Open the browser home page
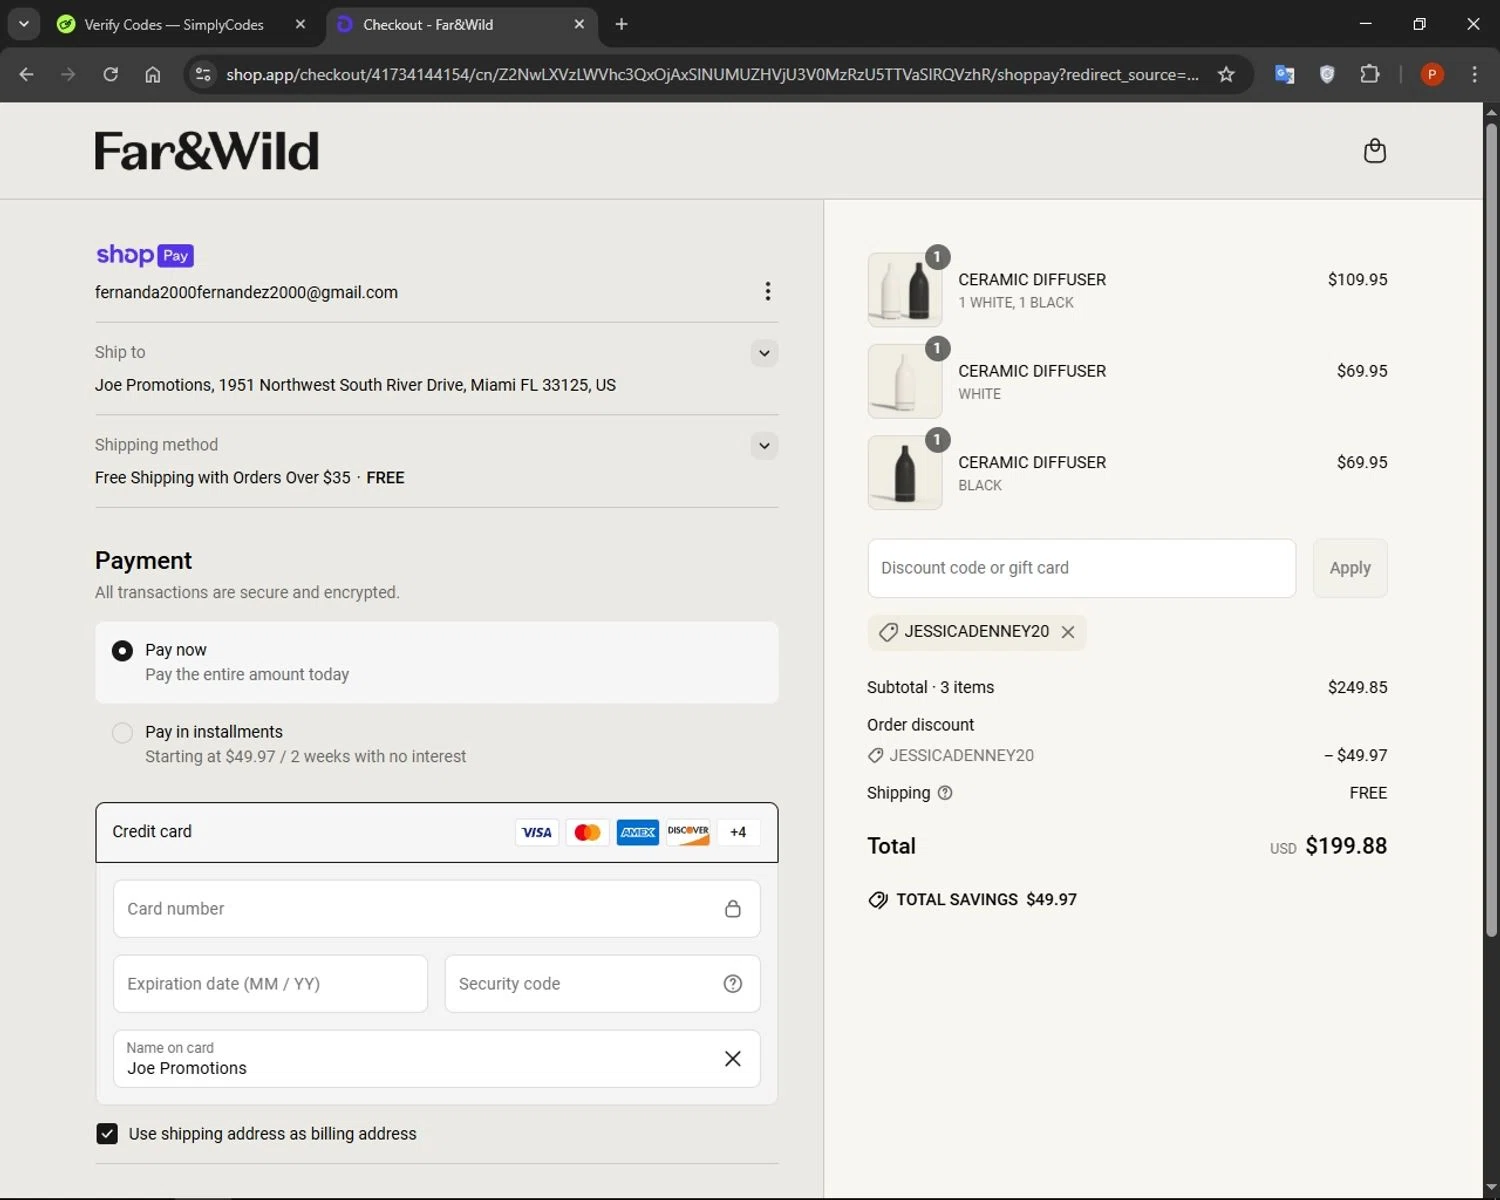The width and height of the screenshot is (1500, 1200). (152, 74)
